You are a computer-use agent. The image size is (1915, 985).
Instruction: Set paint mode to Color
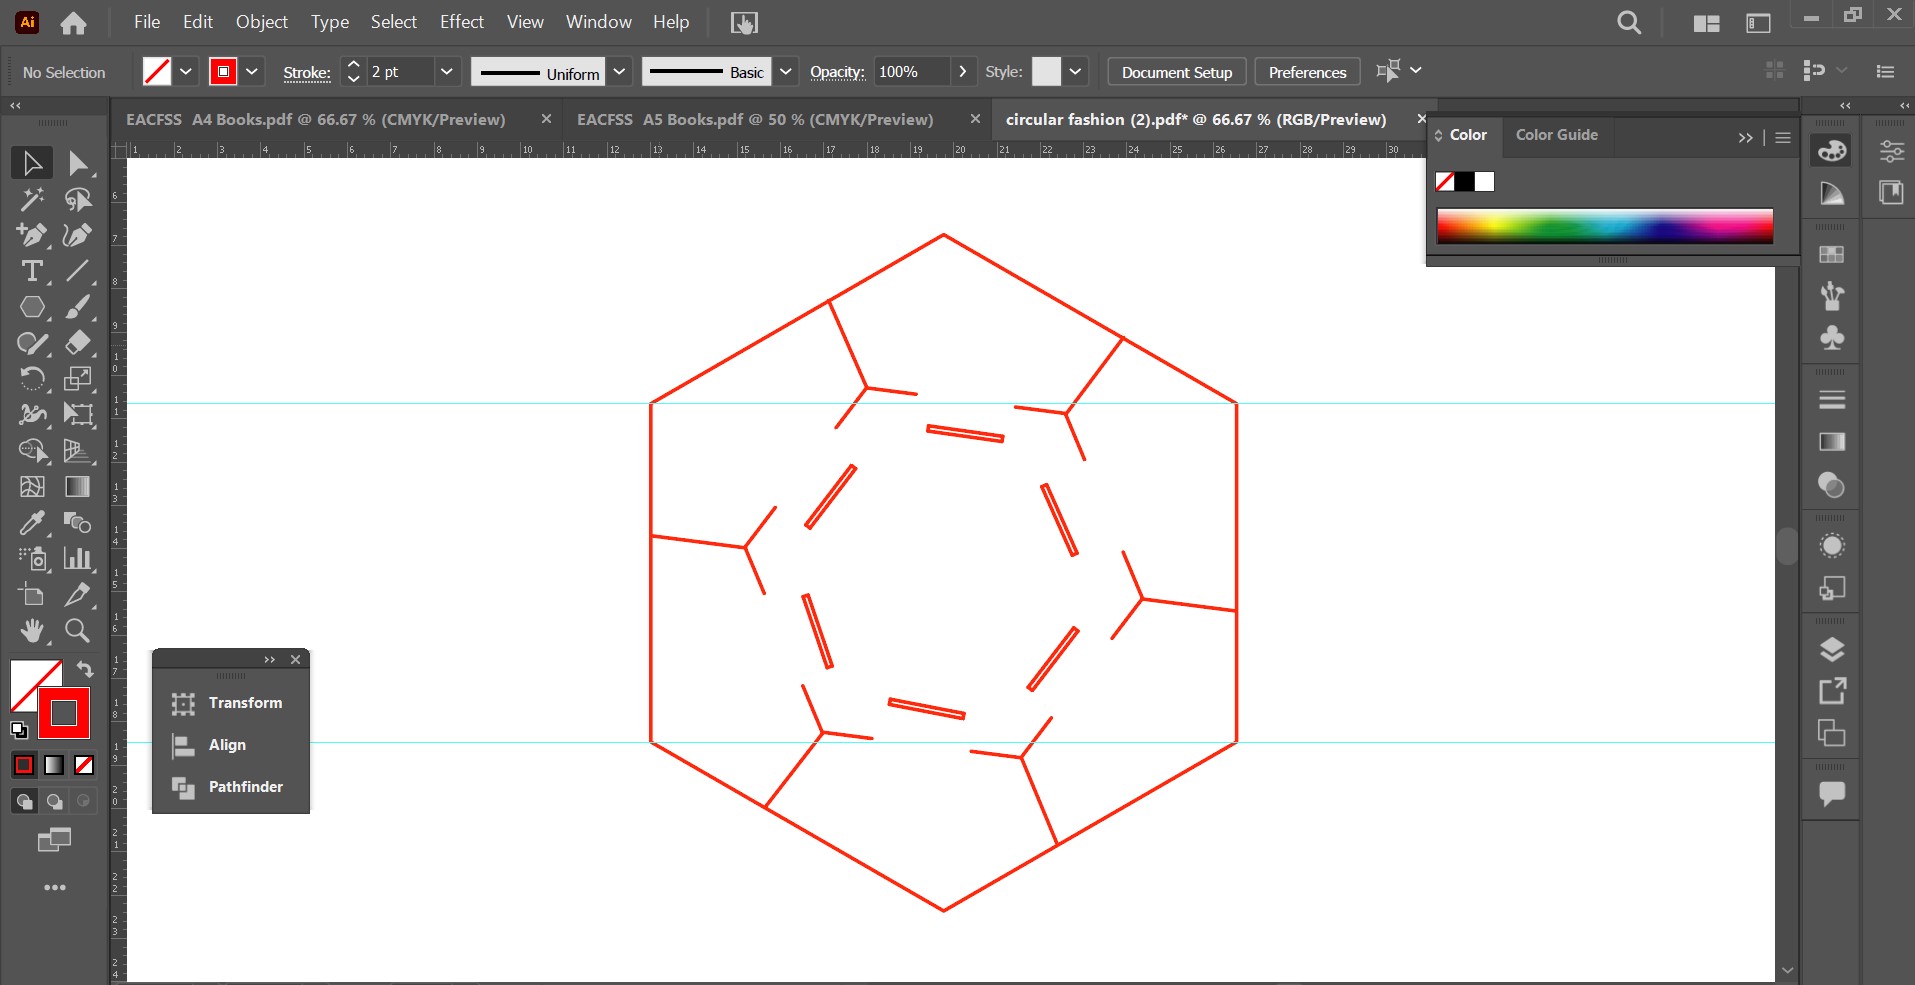24,765
